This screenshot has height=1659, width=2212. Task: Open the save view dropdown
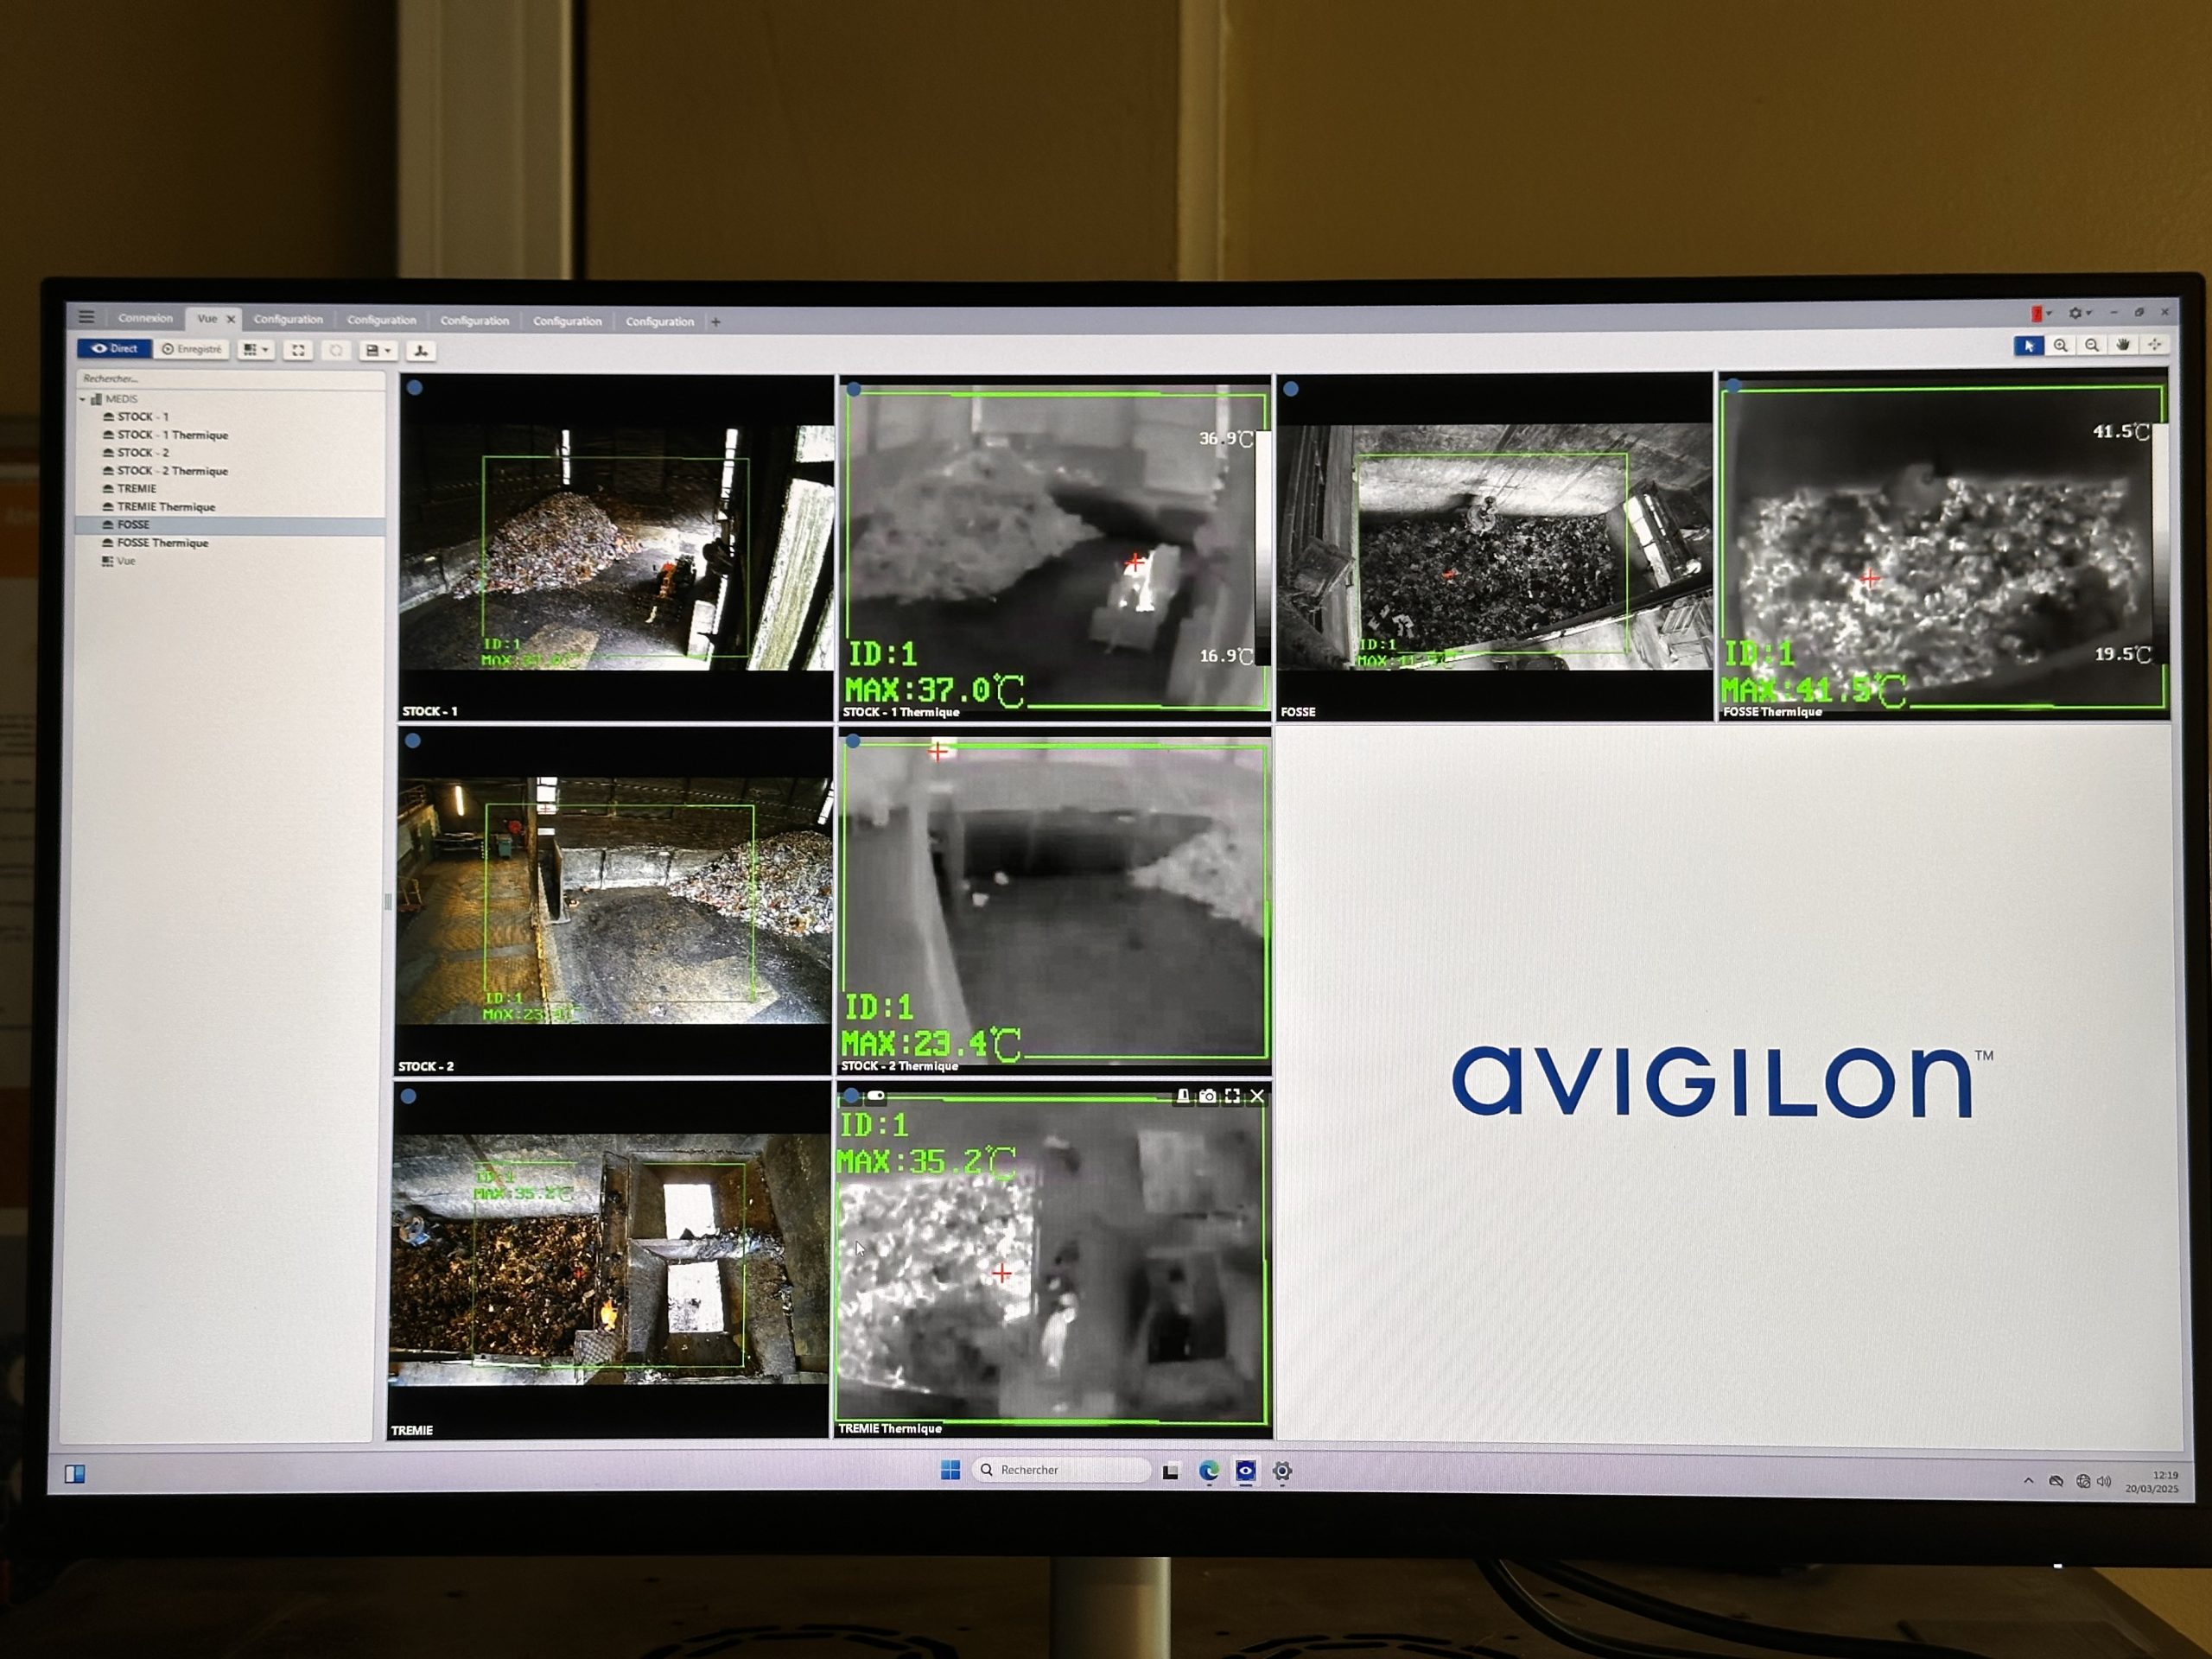click(378, 351)
